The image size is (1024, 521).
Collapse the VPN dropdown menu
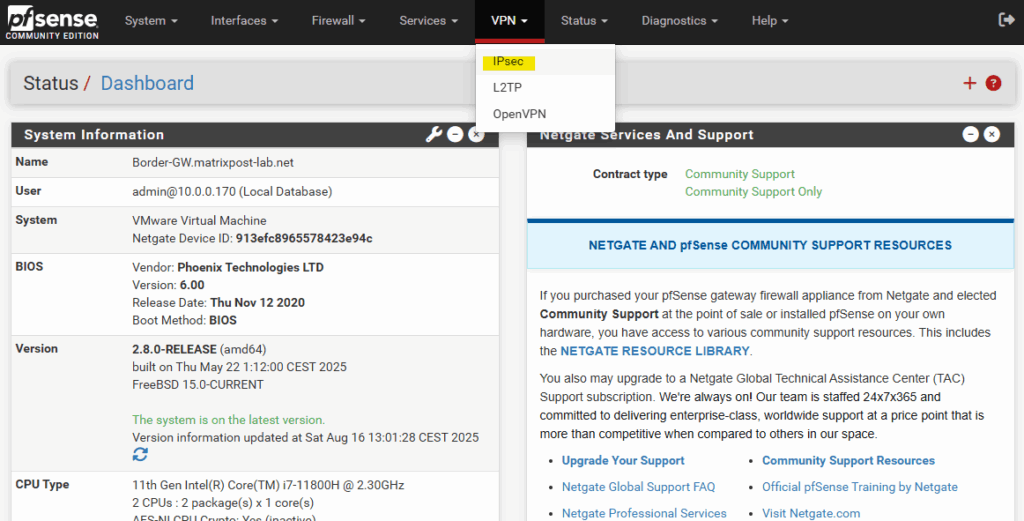pos(509,21)
